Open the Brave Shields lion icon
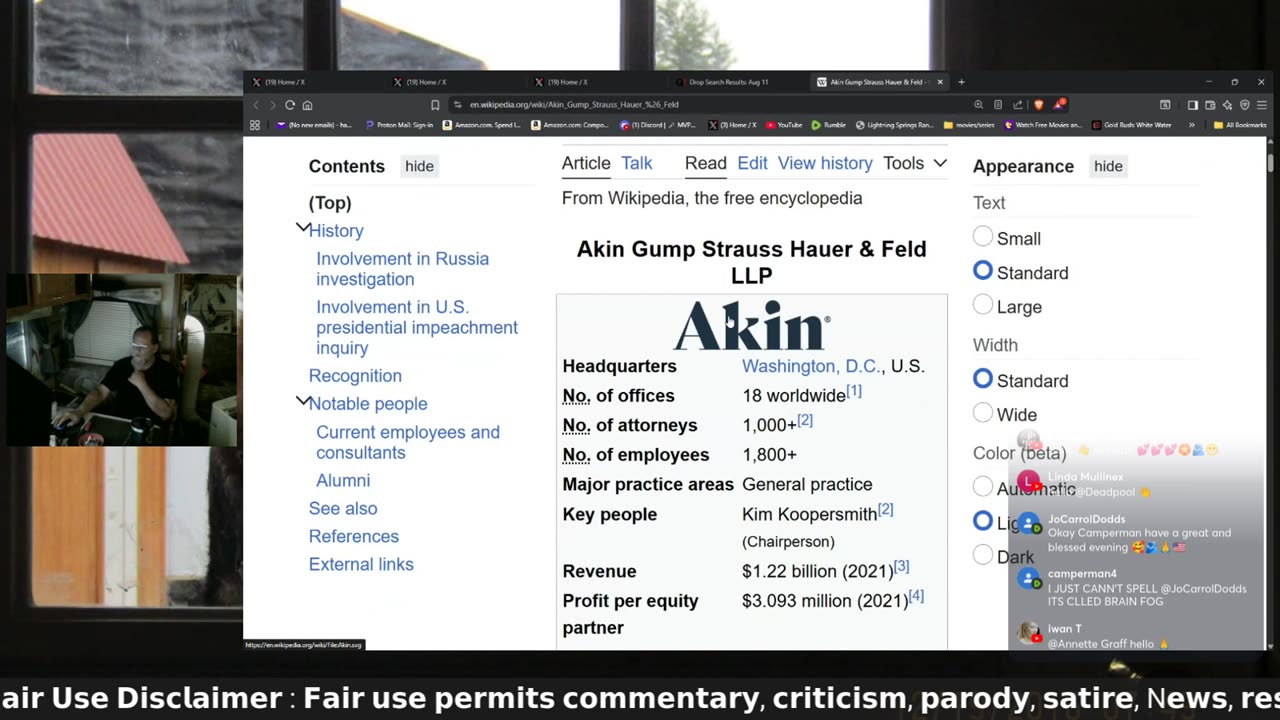 click(x=1039, y=105)
